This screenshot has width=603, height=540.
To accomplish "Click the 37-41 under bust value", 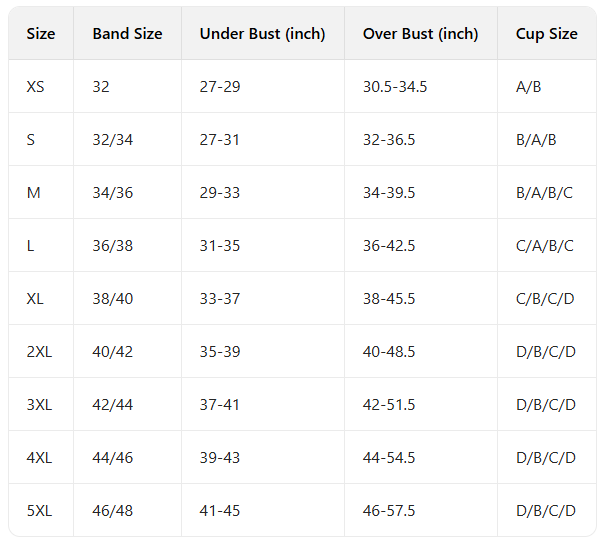I will pos(220,405).
